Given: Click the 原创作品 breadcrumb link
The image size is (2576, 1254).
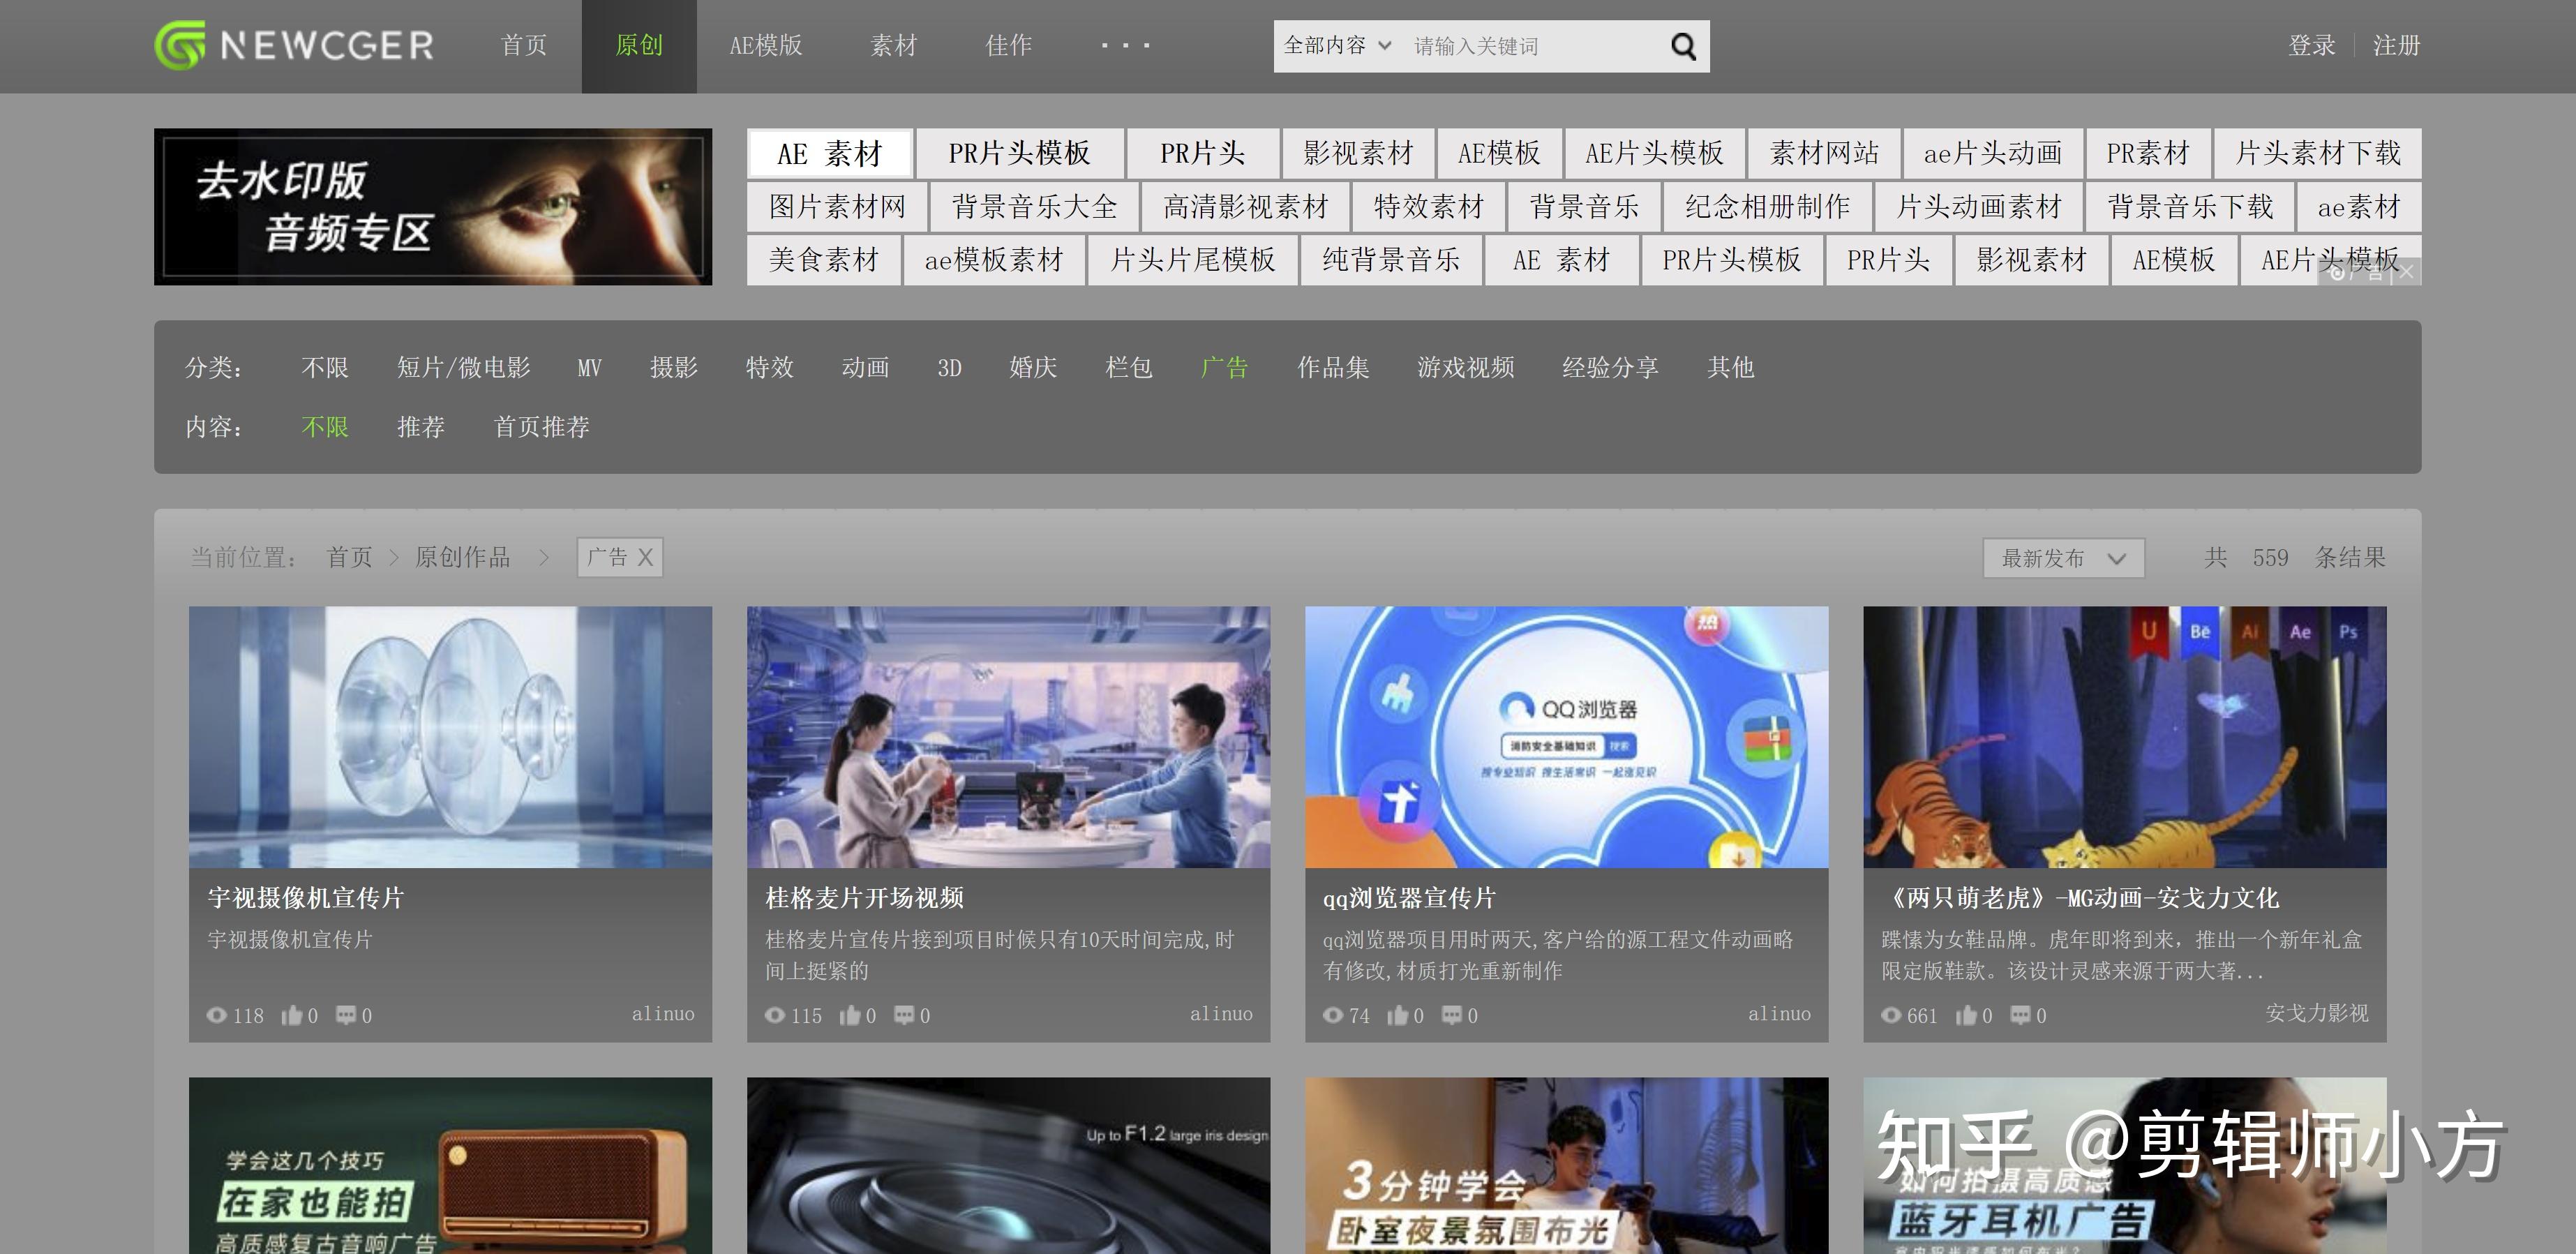Looking at the screenshot, I should tap(463, 557).
